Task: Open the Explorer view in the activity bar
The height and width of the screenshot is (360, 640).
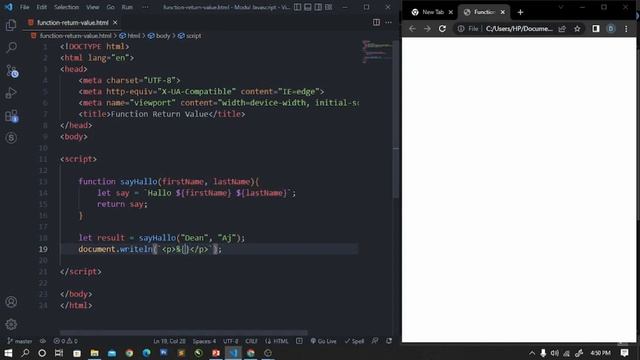Action: [x=11, y=25]
